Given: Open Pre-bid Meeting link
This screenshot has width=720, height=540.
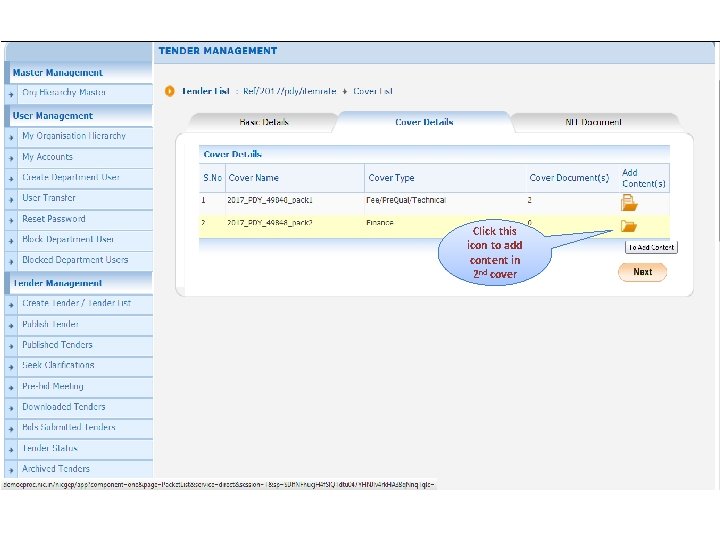Looking at the screenshot, I should [53, 386].
